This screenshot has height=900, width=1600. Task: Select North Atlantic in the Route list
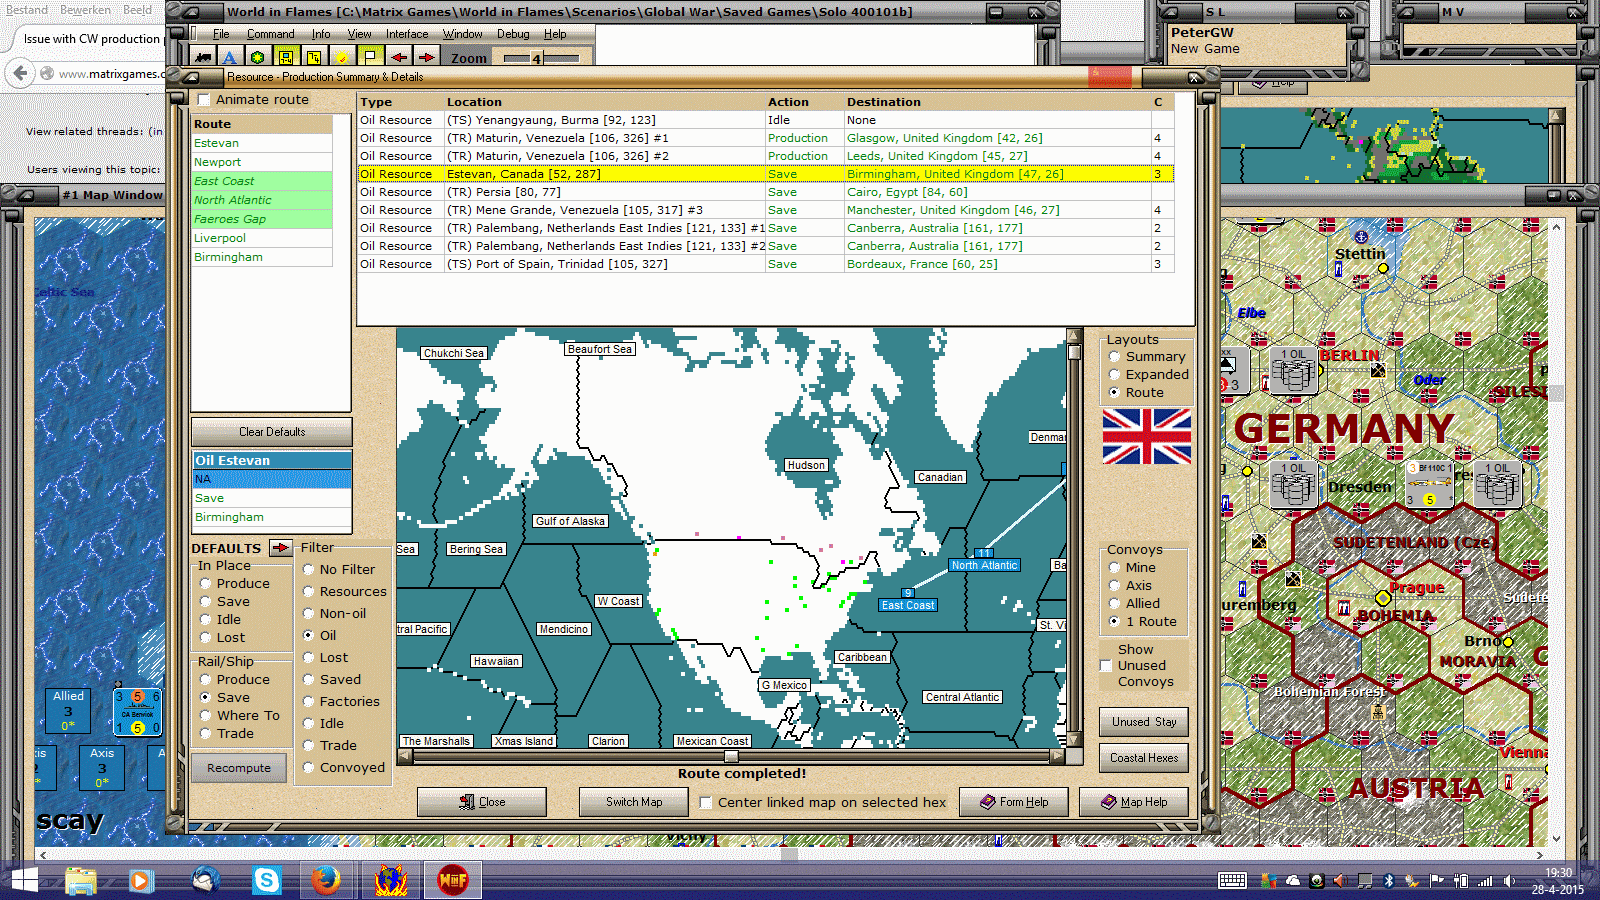coord(261,200)
